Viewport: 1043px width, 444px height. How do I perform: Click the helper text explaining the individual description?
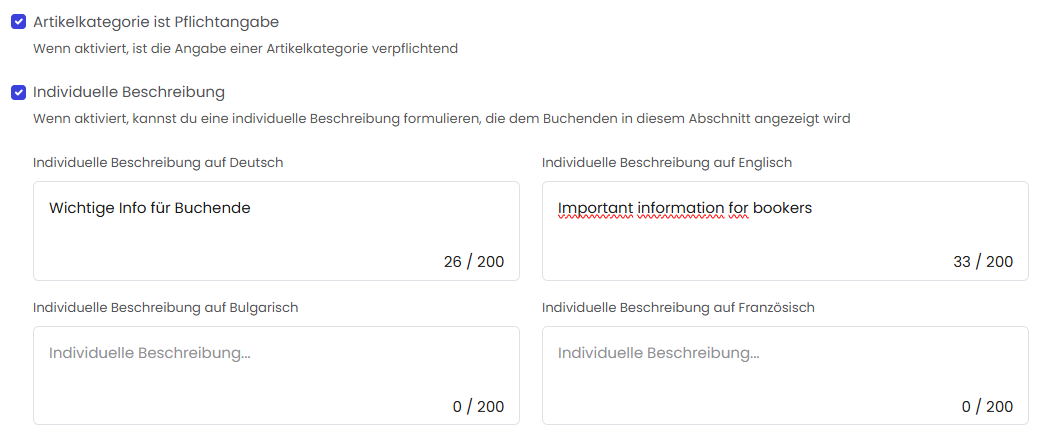click(x=441, y=119)
